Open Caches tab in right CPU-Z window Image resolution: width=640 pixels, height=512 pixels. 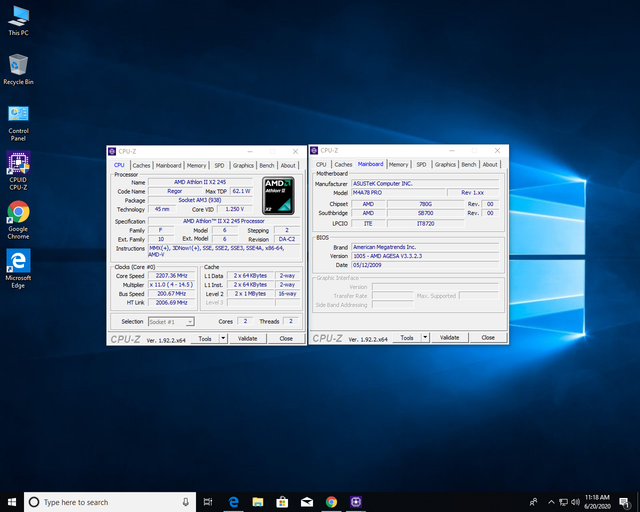click(343, 165)
